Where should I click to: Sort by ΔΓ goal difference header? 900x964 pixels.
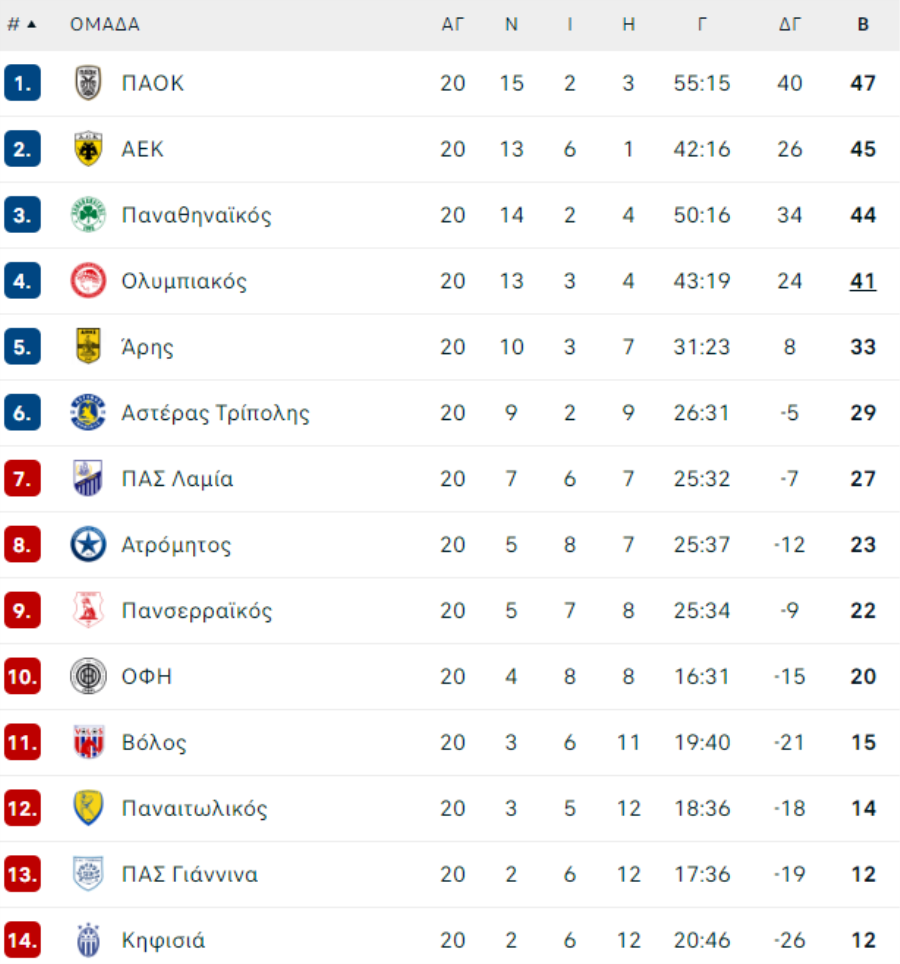pyautogui.click(x=790, y=25)
